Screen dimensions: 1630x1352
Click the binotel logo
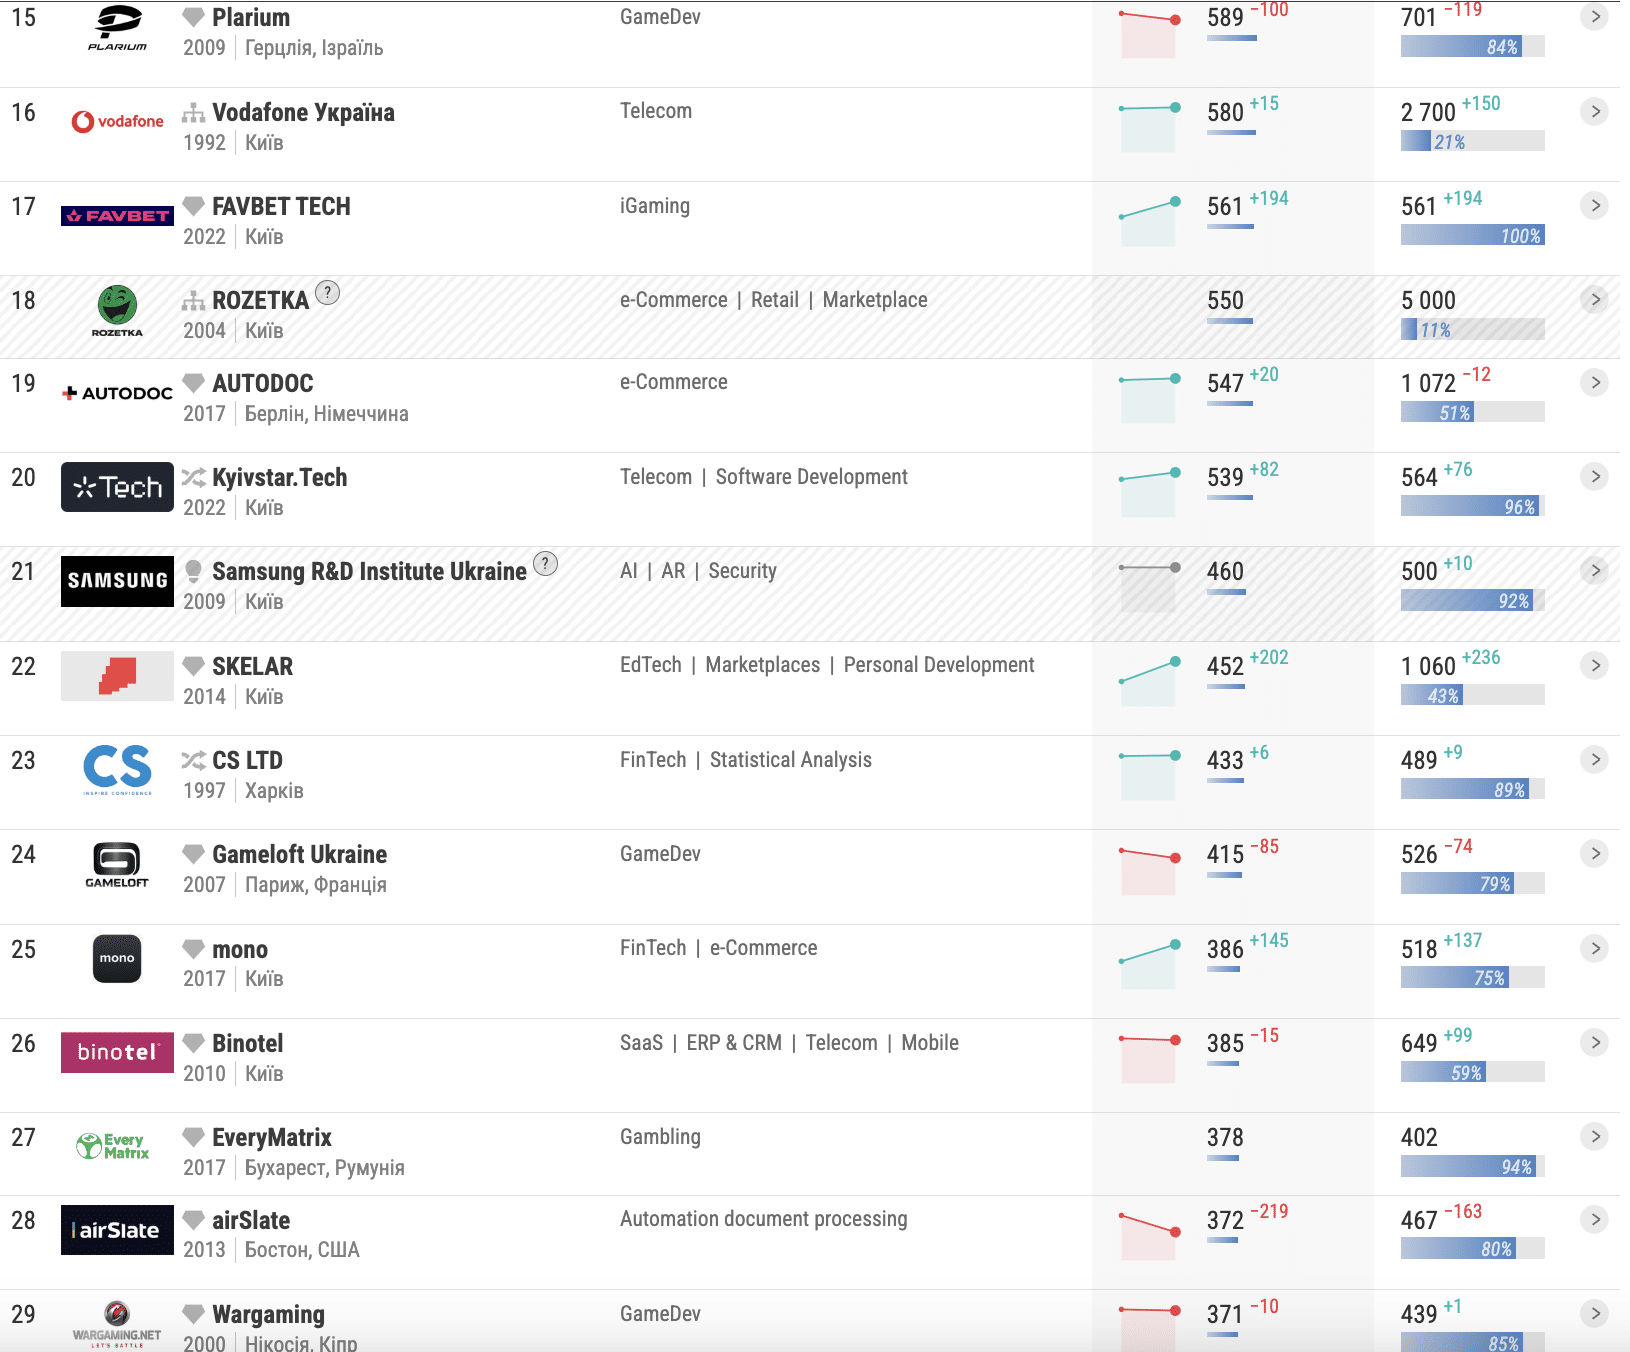tap(117, 1052)
